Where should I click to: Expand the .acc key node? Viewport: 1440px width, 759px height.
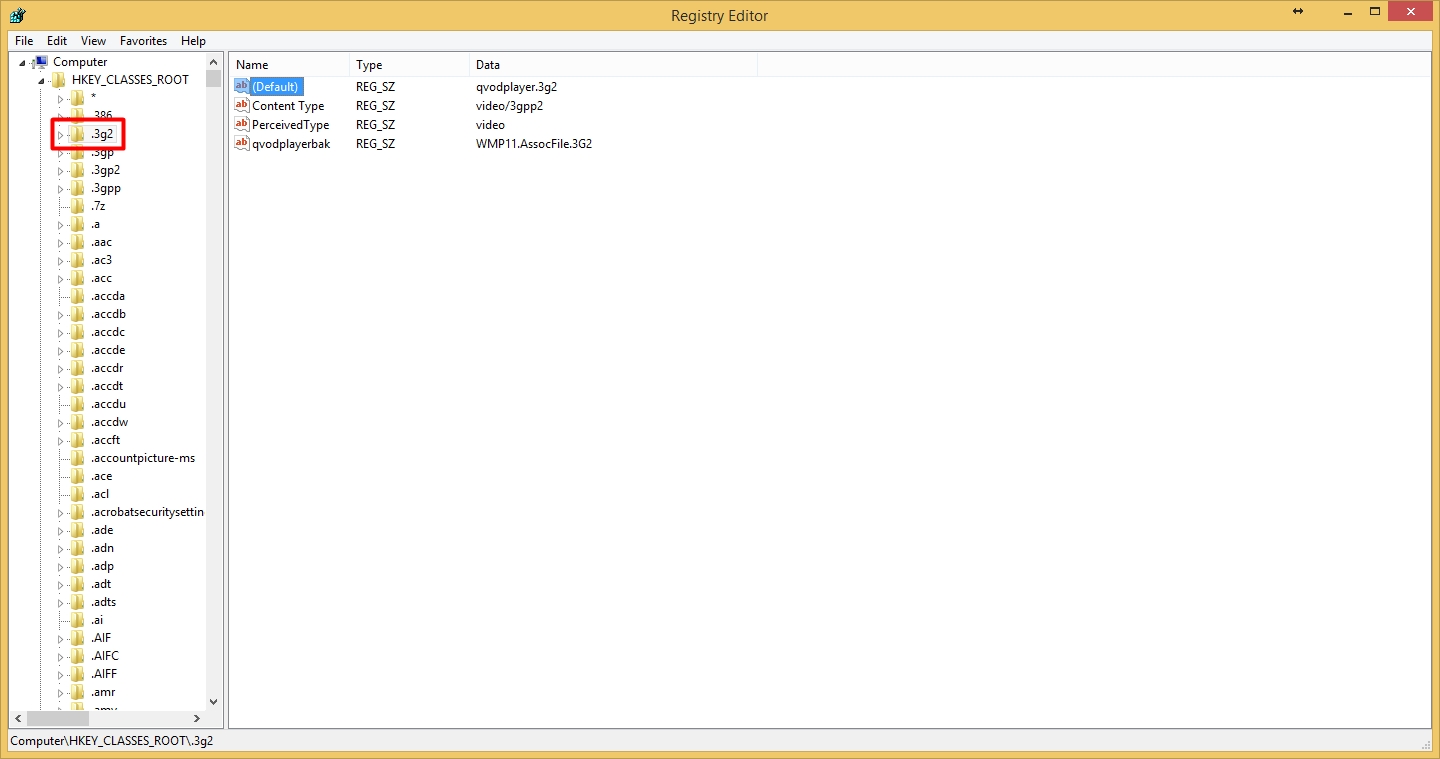tap(60, 278)
